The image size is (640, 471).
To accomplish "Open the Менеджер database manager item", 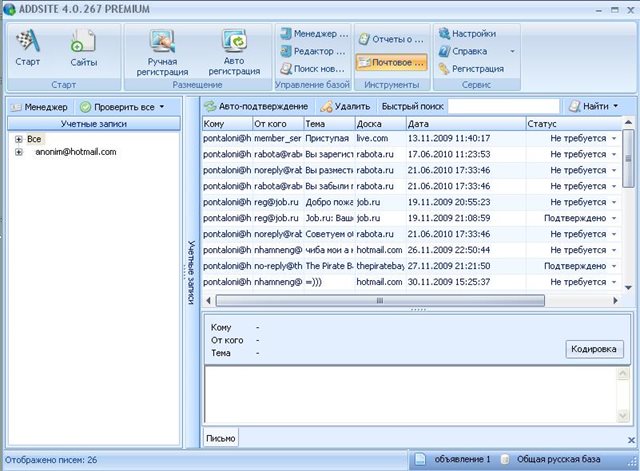I will pyautogui.click(x=314, y=34).
